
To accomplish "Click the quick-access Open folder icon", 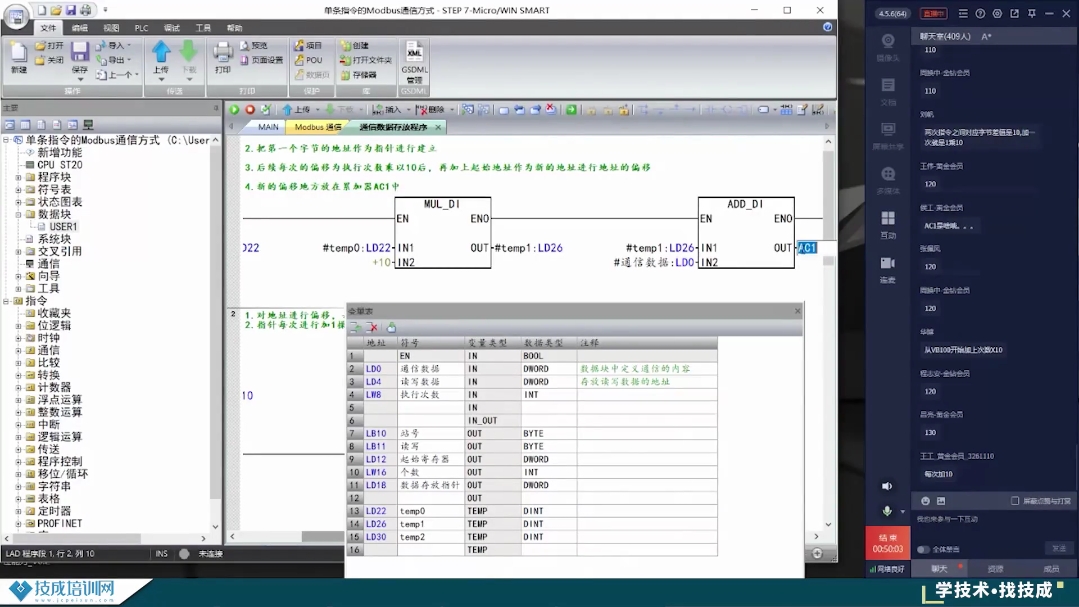I will coord(56,10).
